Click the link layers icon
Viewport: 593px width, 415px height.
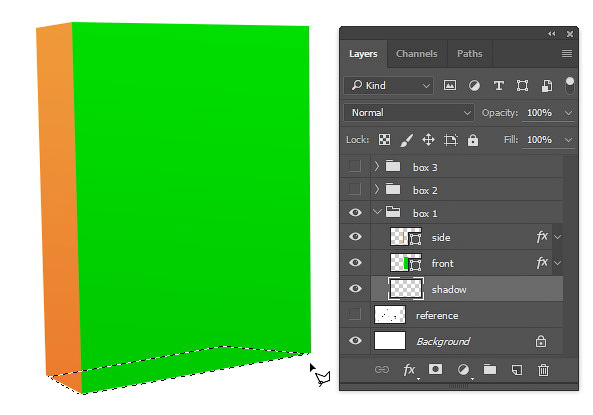[382, 369]
